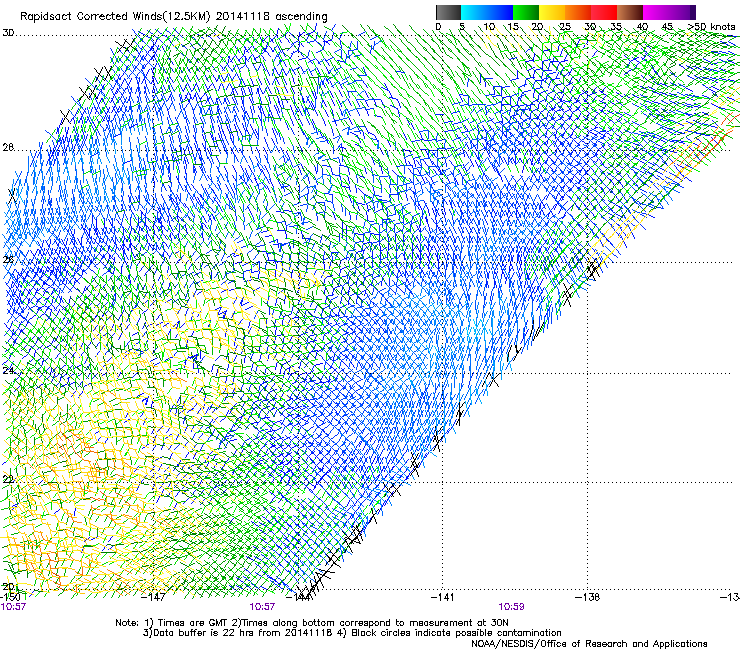Click the 'measurement at 30N' note text

[458, 623]
